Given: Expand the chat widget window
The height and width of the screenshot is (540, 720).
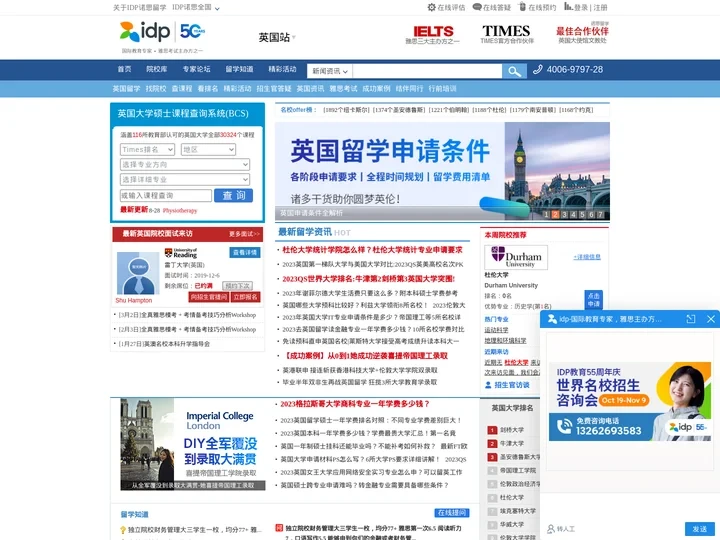Looking at the screenshot, I should pyautogui.click(x=691, y=319).
